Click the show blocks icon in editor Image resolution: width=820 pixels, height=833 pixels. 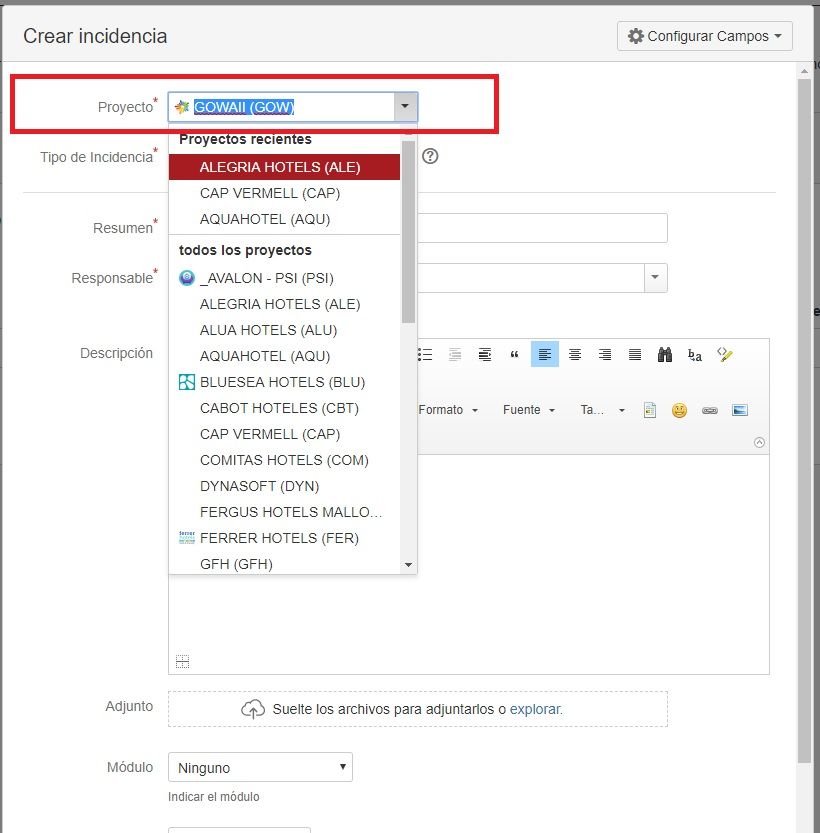pos(183,661)
